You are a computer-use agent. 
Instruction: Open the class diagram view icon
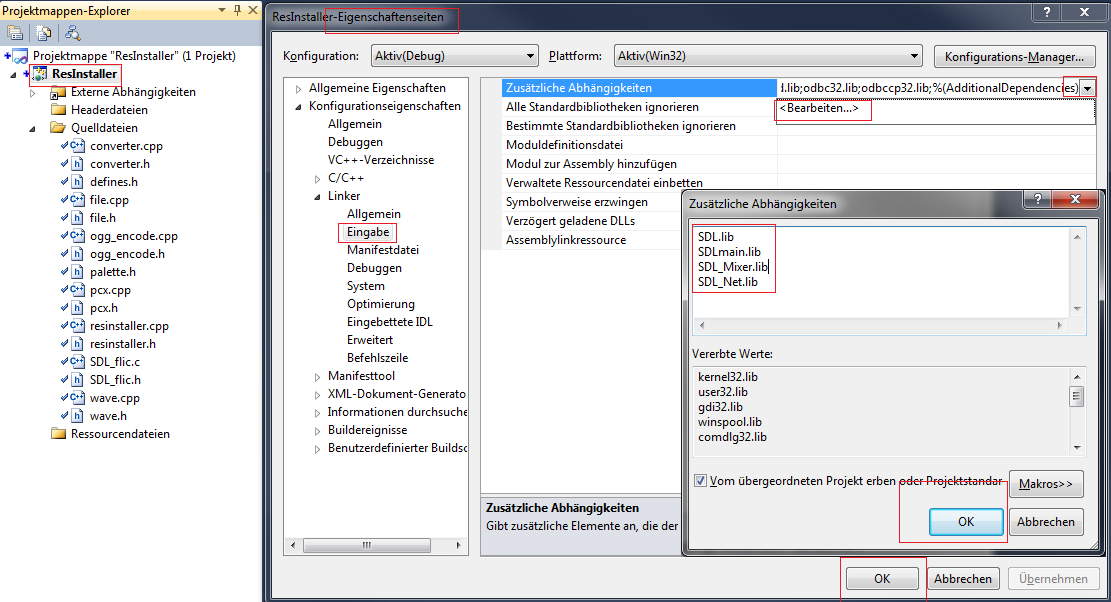pyautogui.click(x=73, y=33)
